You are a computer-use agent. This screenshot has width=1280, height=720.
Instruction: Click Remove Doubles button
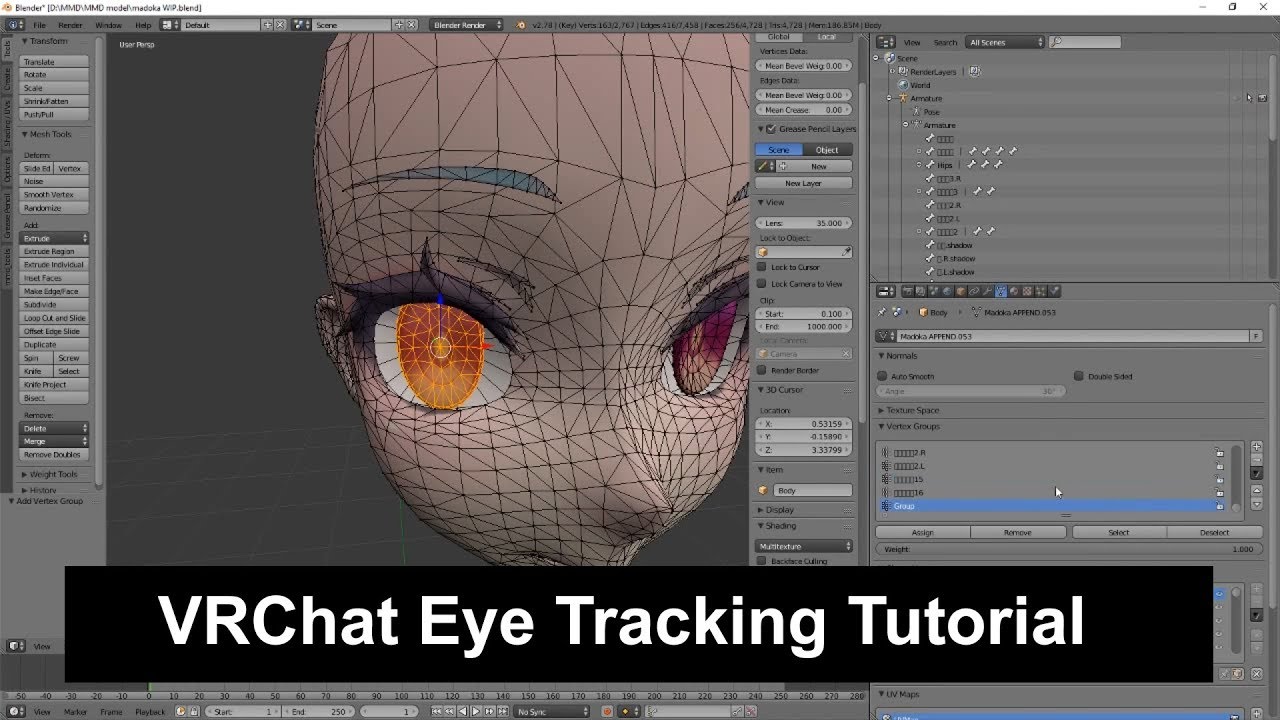55,454
